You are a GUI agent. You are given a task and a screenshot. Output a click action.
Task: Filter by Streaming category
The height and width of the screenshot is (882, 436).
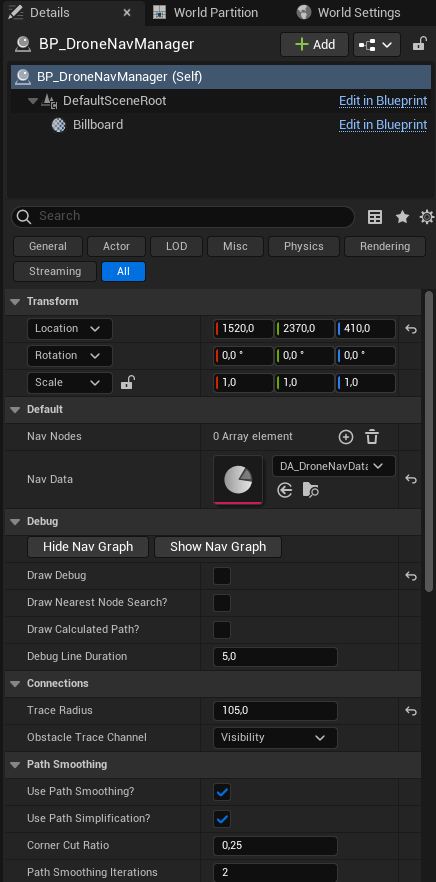click(55, 271)
